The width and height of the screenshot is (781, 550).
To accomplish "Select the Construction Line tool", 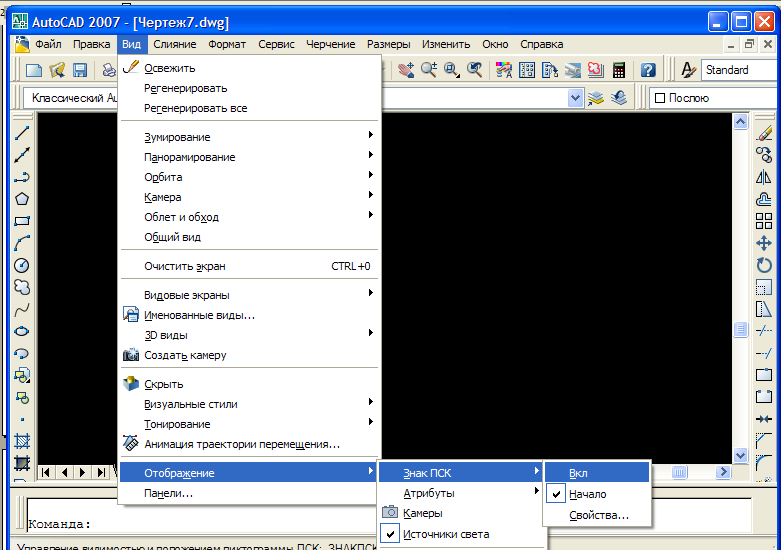I will pos(22,155).
